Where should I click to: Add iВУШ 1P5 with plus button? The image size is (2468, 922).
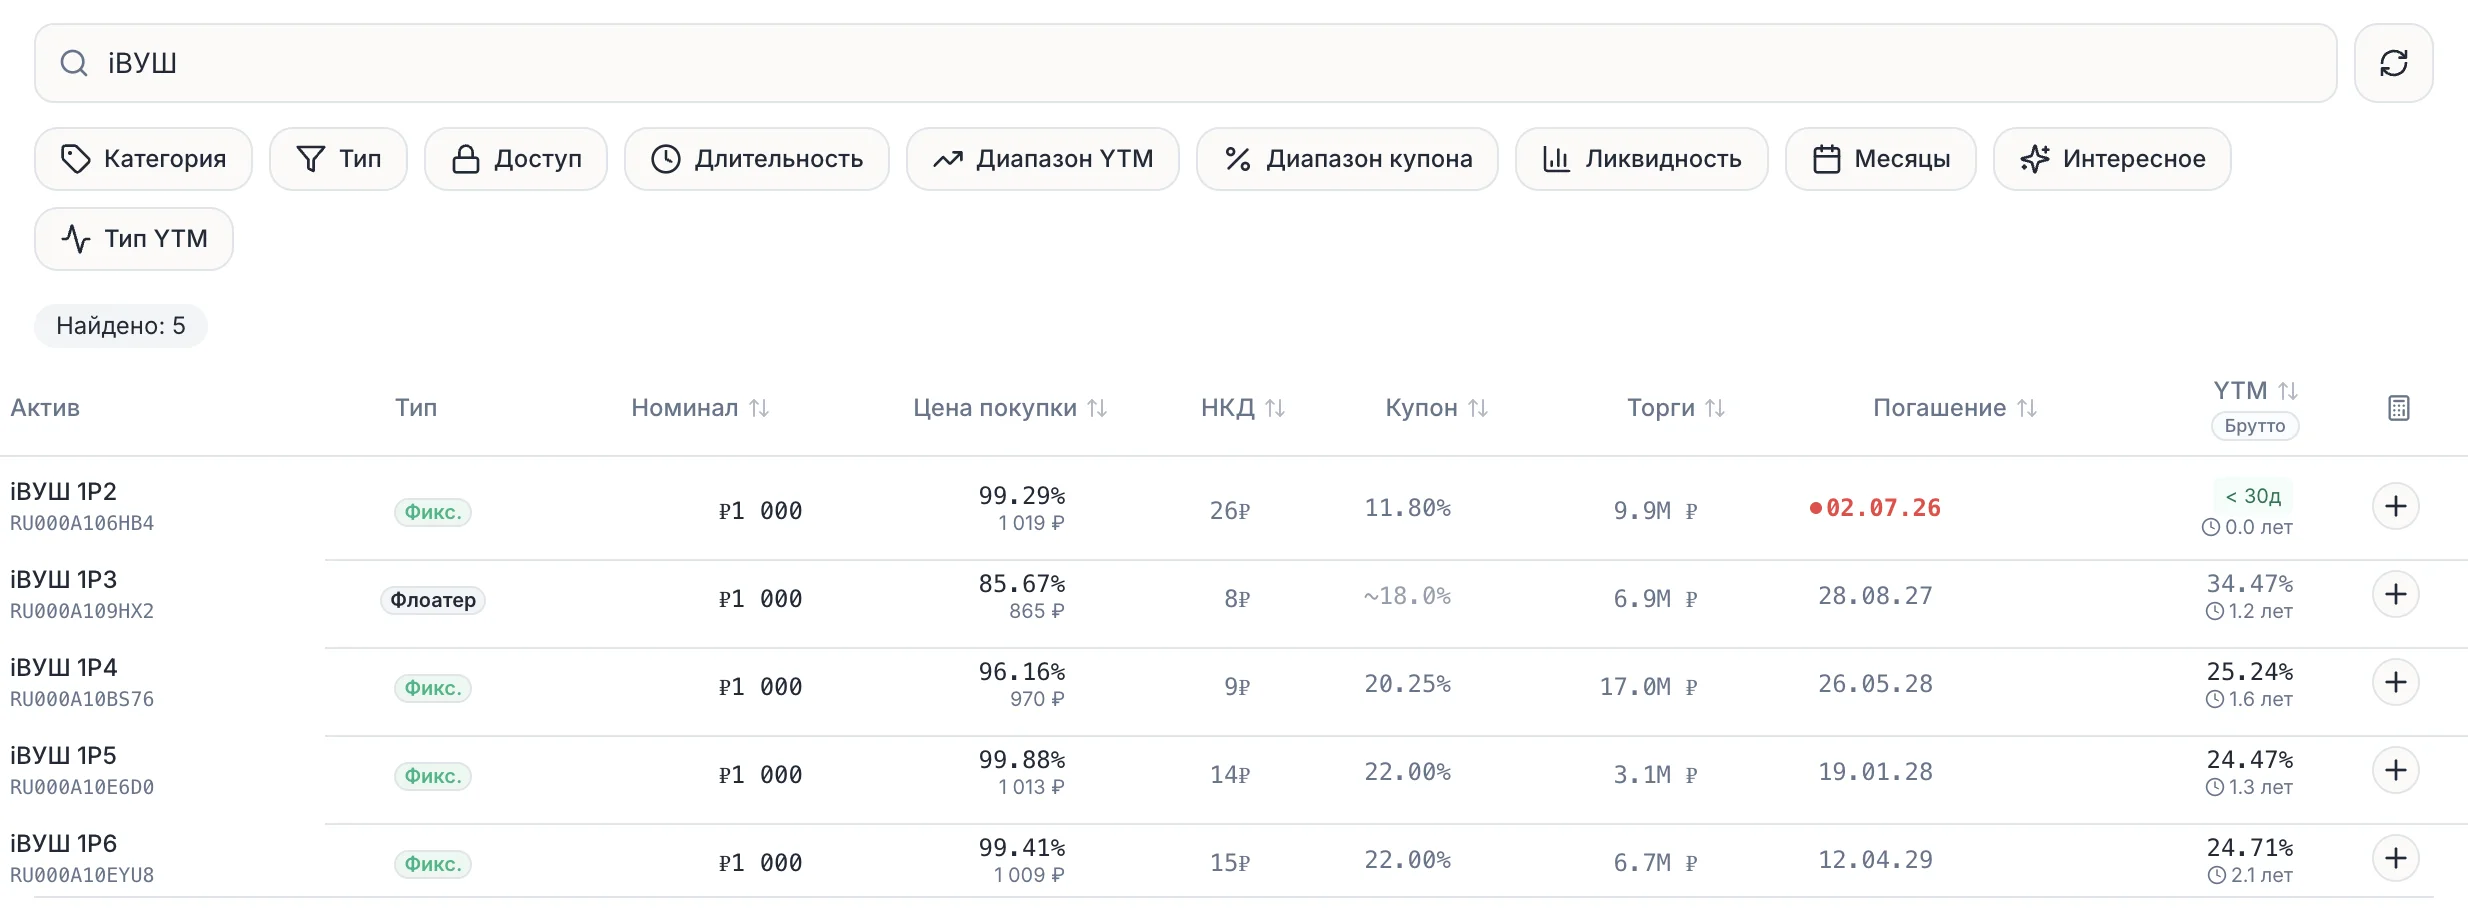pyautogui.click(x=2395, y=770)
